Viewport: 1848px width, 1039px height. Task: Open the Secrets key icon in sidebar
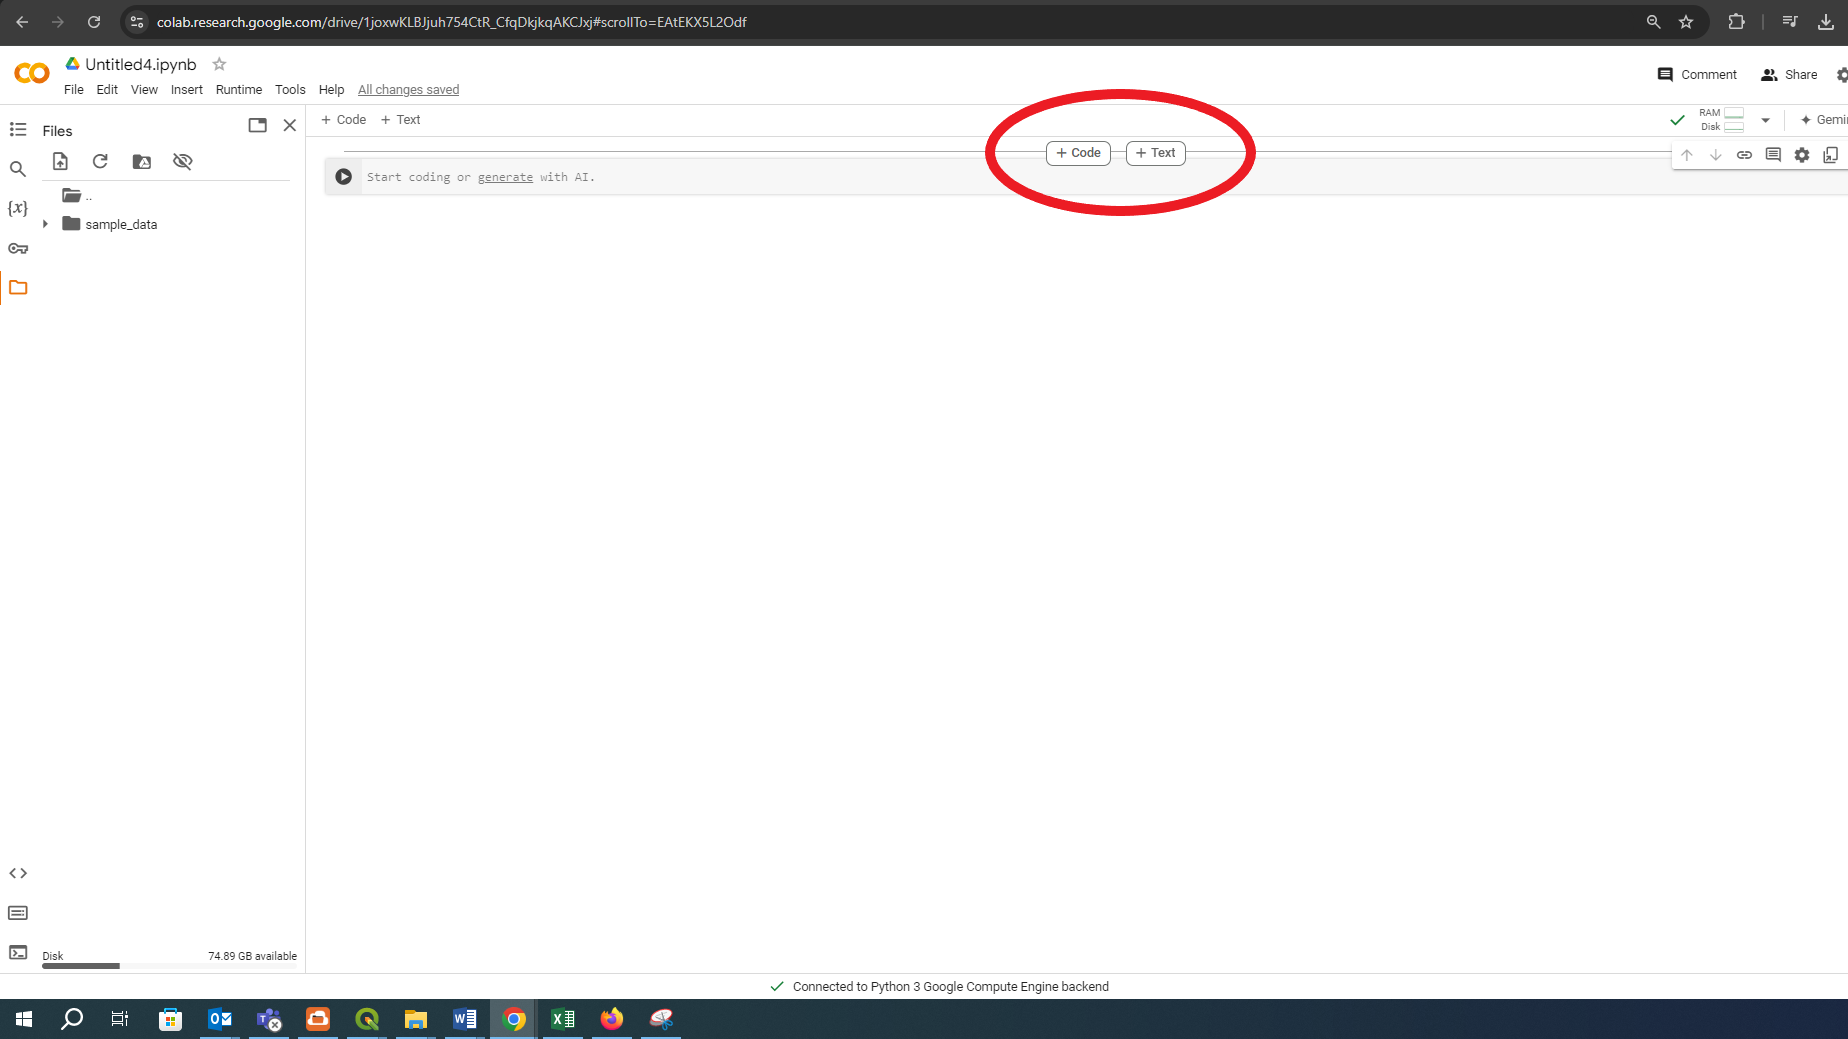18,249
